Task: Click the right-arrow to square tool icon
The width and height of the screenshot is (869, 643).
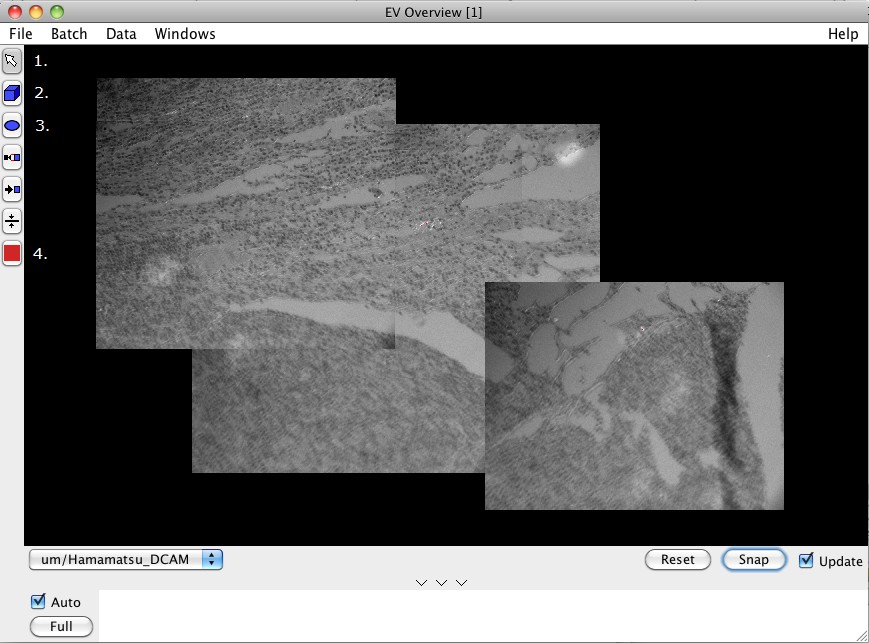Action: click(12, 190)
